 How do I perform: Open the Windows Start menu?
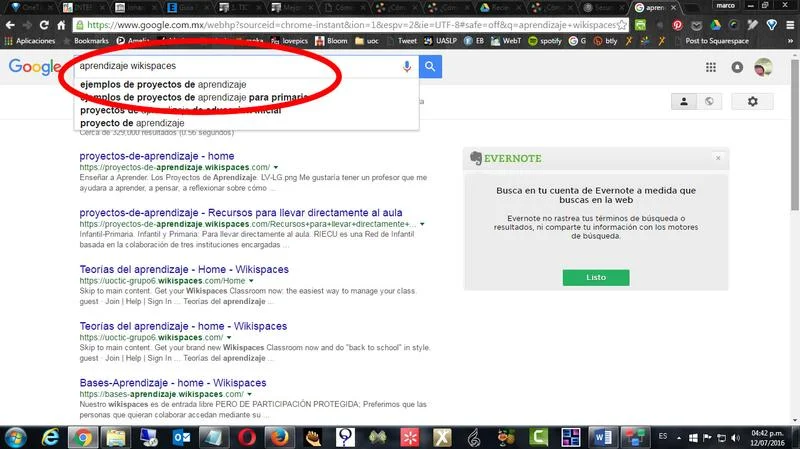click(x=15, y=438)
